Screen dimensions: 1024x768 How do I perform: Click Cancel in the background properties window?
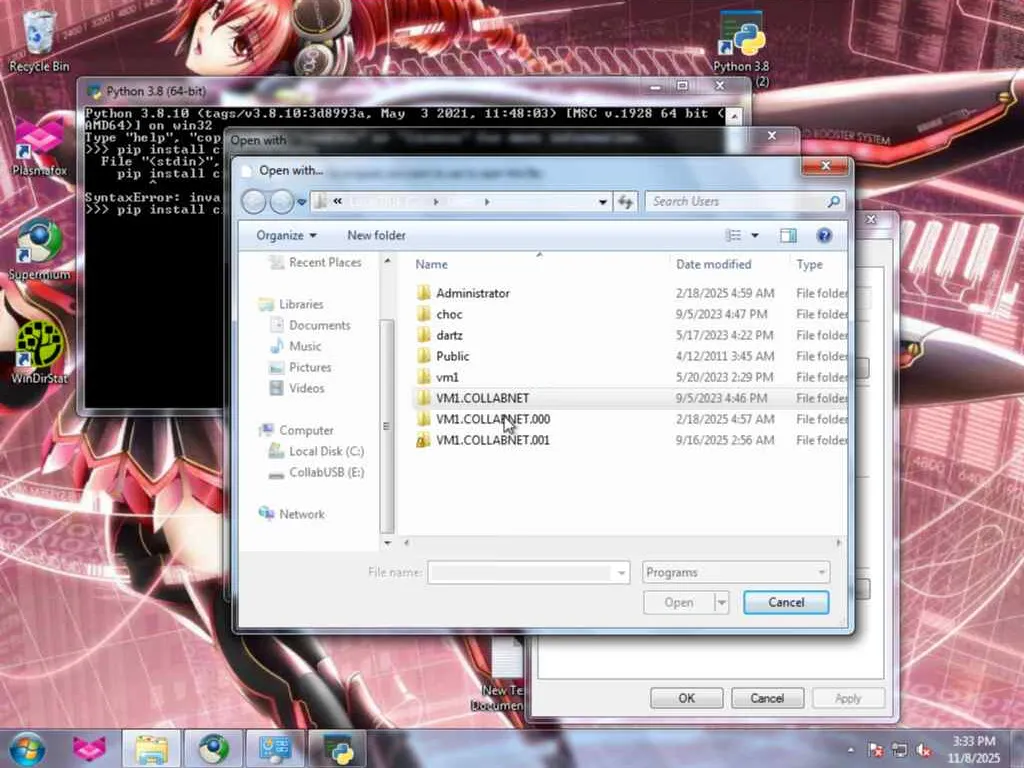[x=767, y=698]
